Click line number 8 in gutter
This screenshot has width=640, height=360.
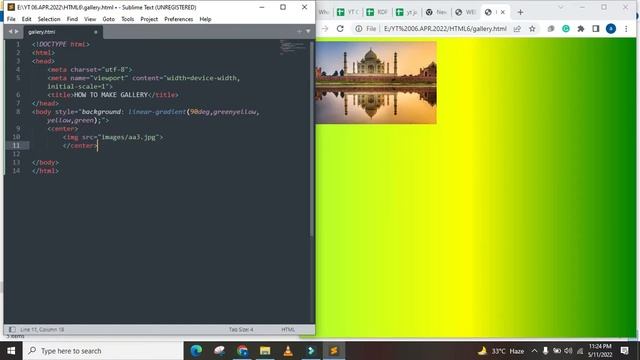[x=18, y=111]
